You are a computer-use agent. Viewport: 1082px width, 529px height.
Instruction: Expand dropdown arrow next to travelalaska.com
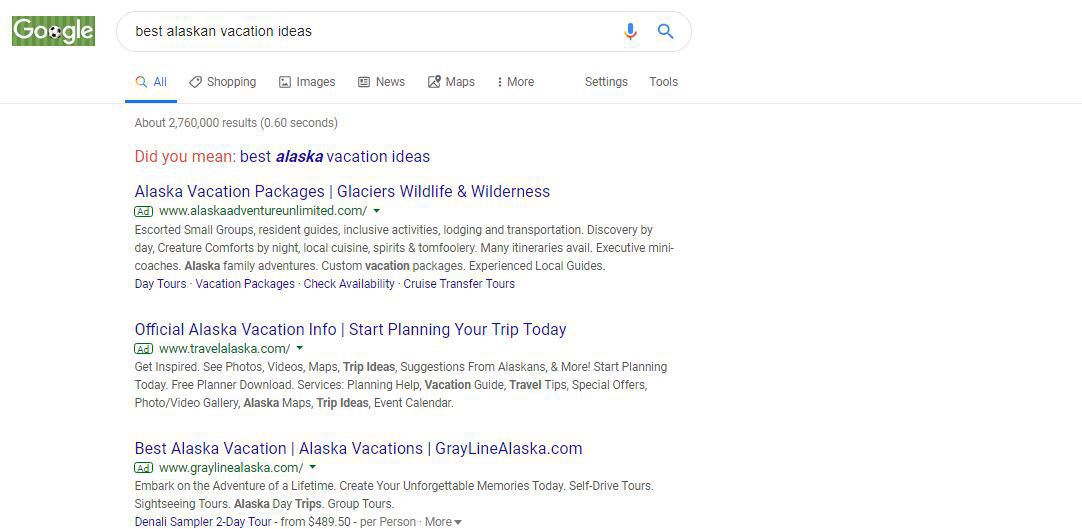299,349
